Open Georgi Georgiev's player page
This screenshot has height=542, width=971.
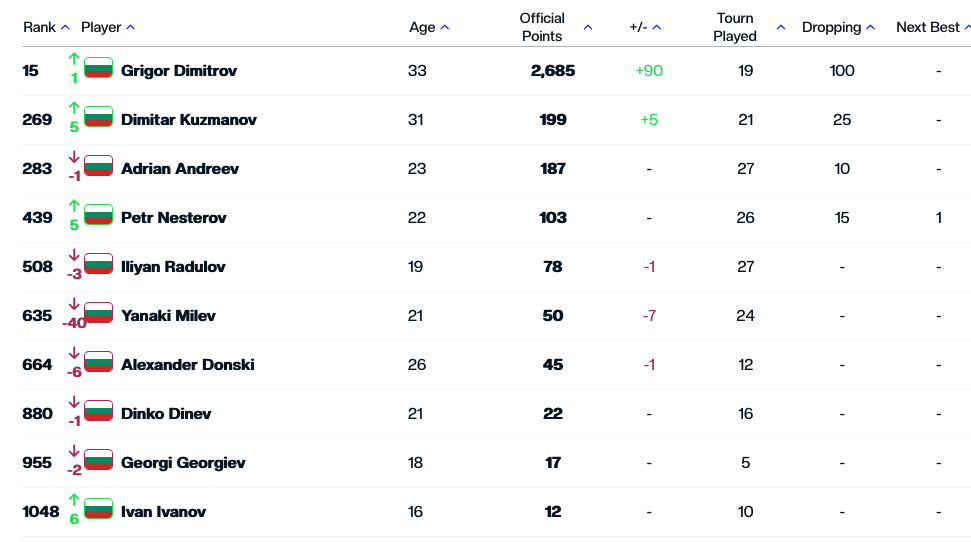[x=183, y=463]
